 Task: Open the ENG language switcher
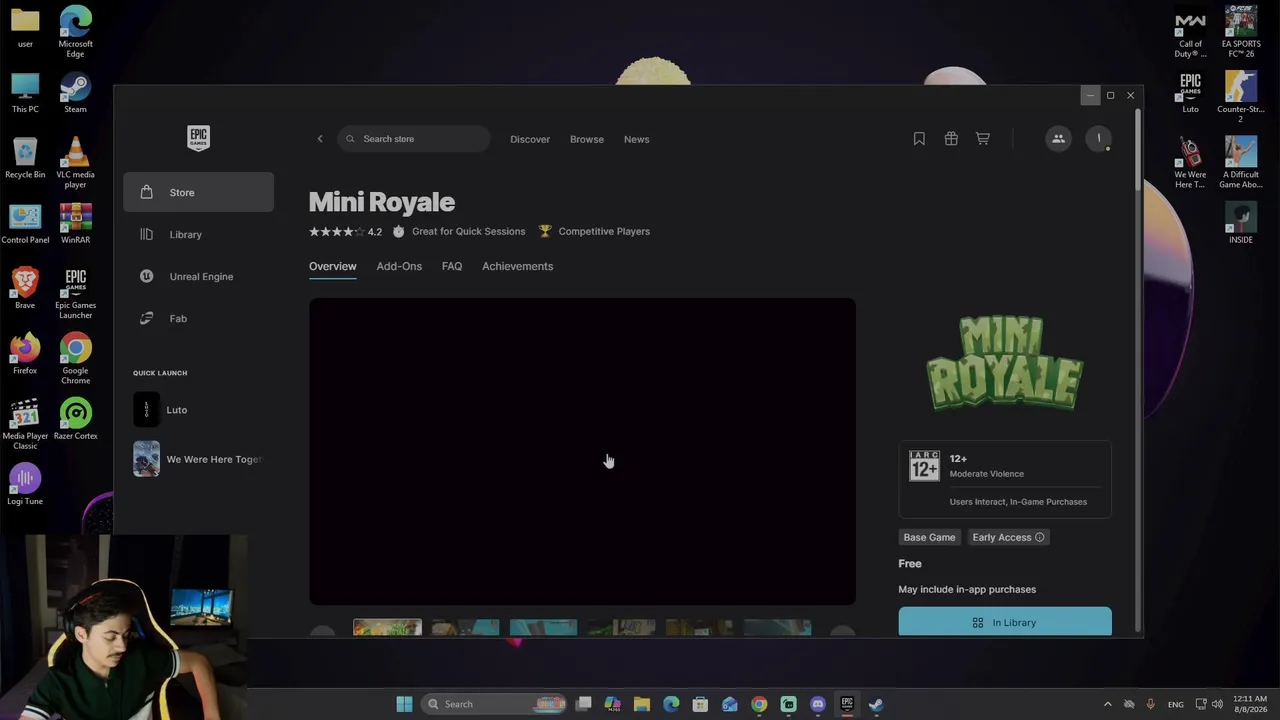tap(1176, 704)
